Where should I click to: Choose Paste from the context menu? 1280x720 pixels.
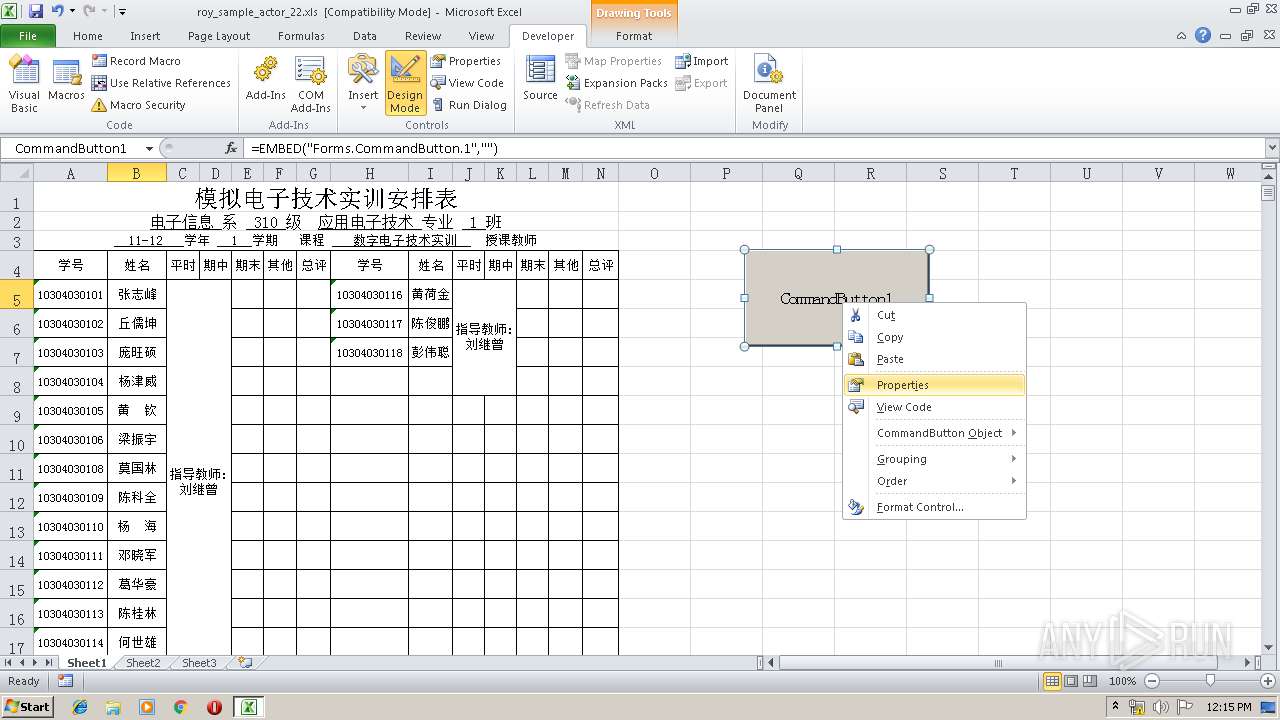935,359
